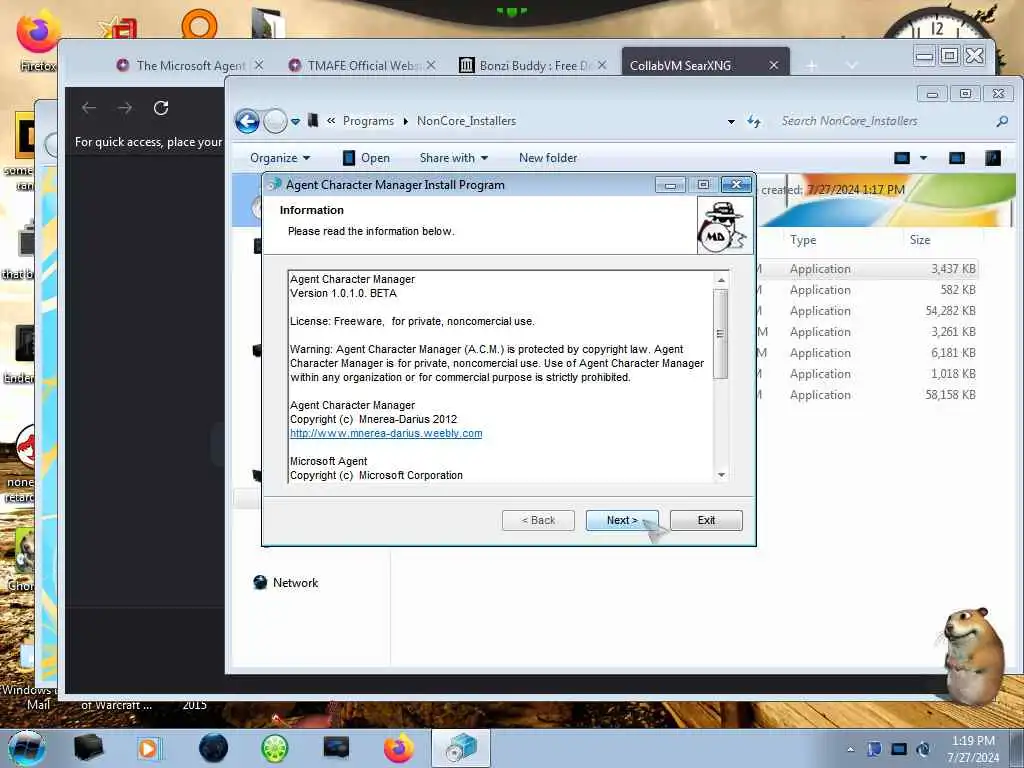Close the Bonzi Buddy tab
1024x768 pixels.
602,65
